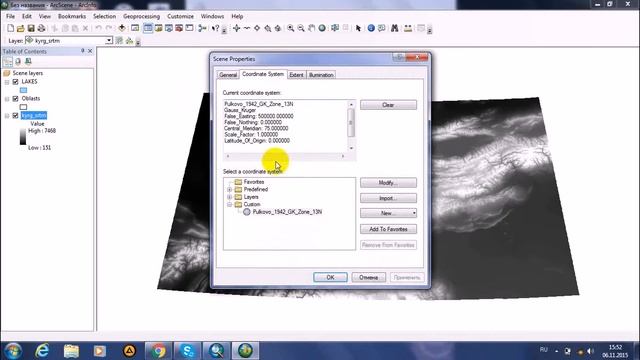Click the Full Extent globe icon
Viewport: 640px width, 360px height.
click(322, 28)
